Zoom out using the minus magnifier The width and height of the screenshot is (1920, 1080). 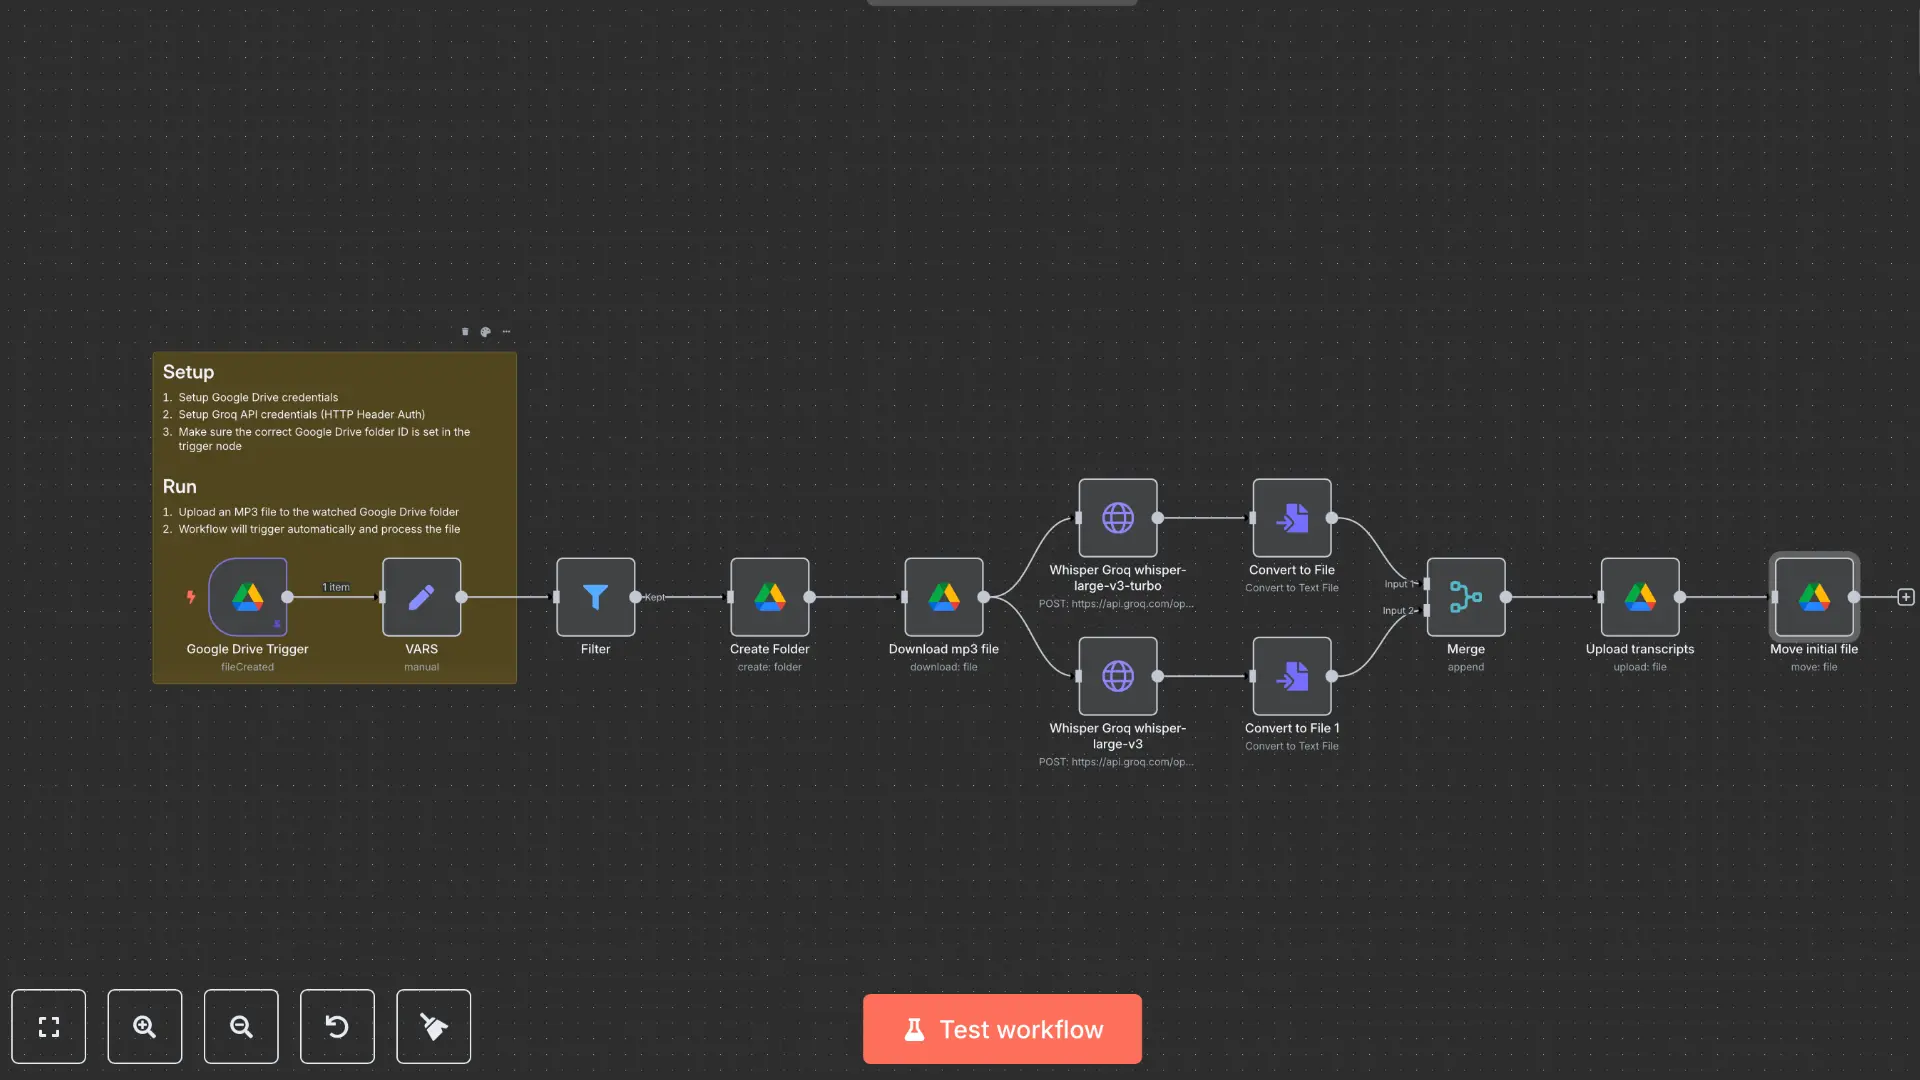tap(241, 1026)
